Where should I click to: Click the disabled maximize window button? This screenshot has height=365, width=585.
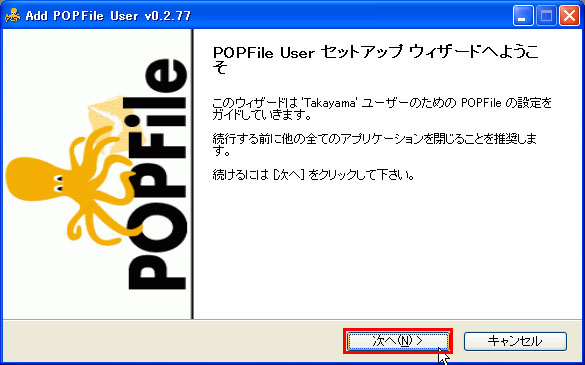pyautogui.click(x=546, y=16)
